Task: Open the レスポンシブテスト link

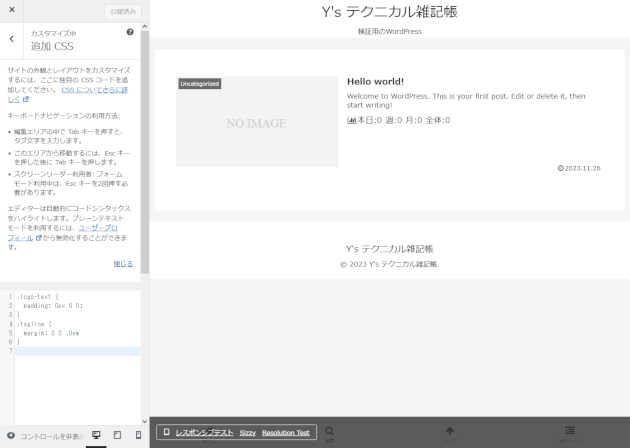Action: (204, 433)
